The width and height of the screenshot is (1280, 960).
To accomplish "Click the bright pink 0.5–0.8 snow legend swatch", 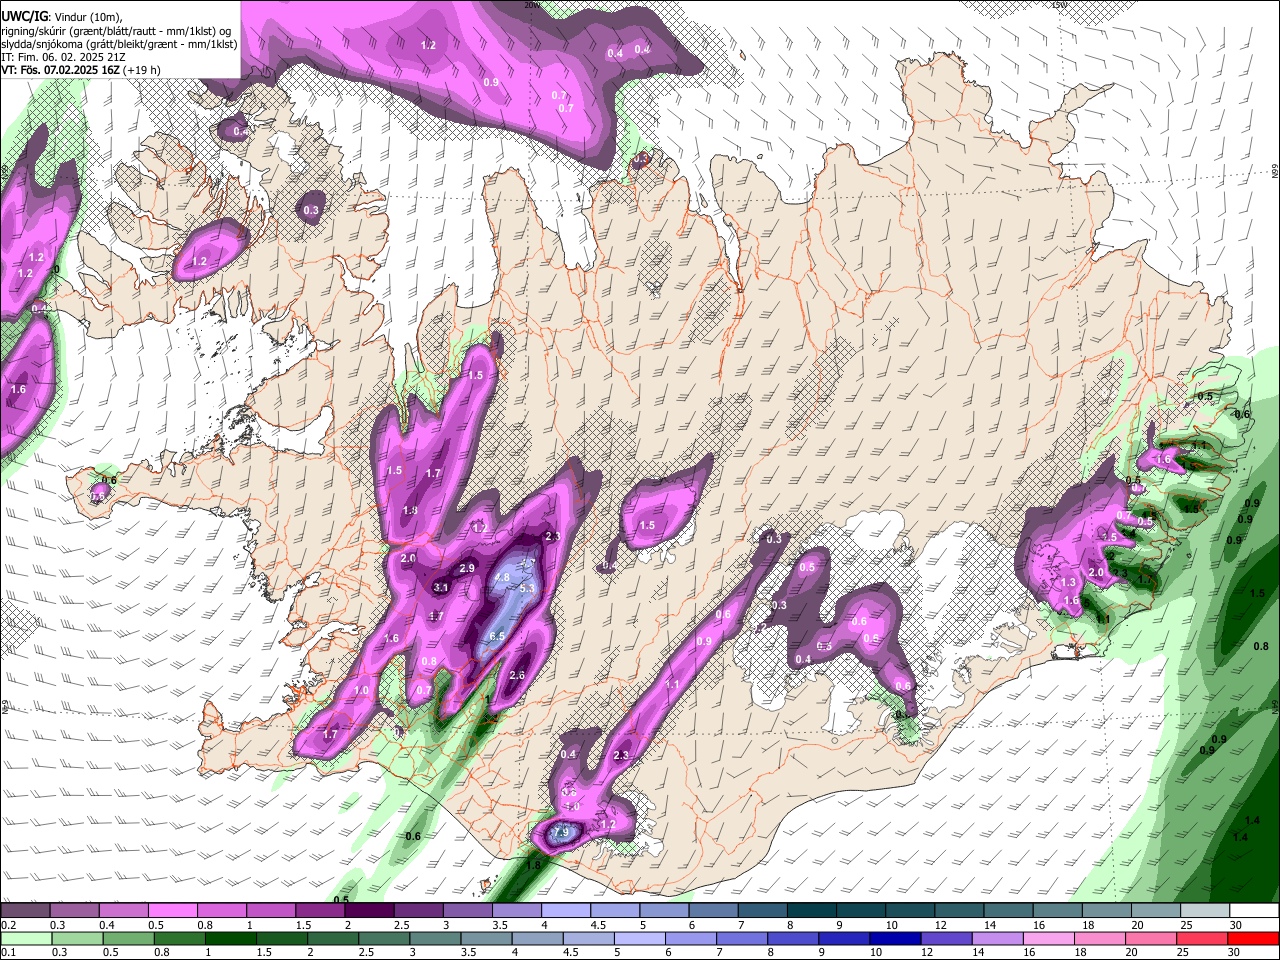I will pyautogui.click(x=172, y=911).
